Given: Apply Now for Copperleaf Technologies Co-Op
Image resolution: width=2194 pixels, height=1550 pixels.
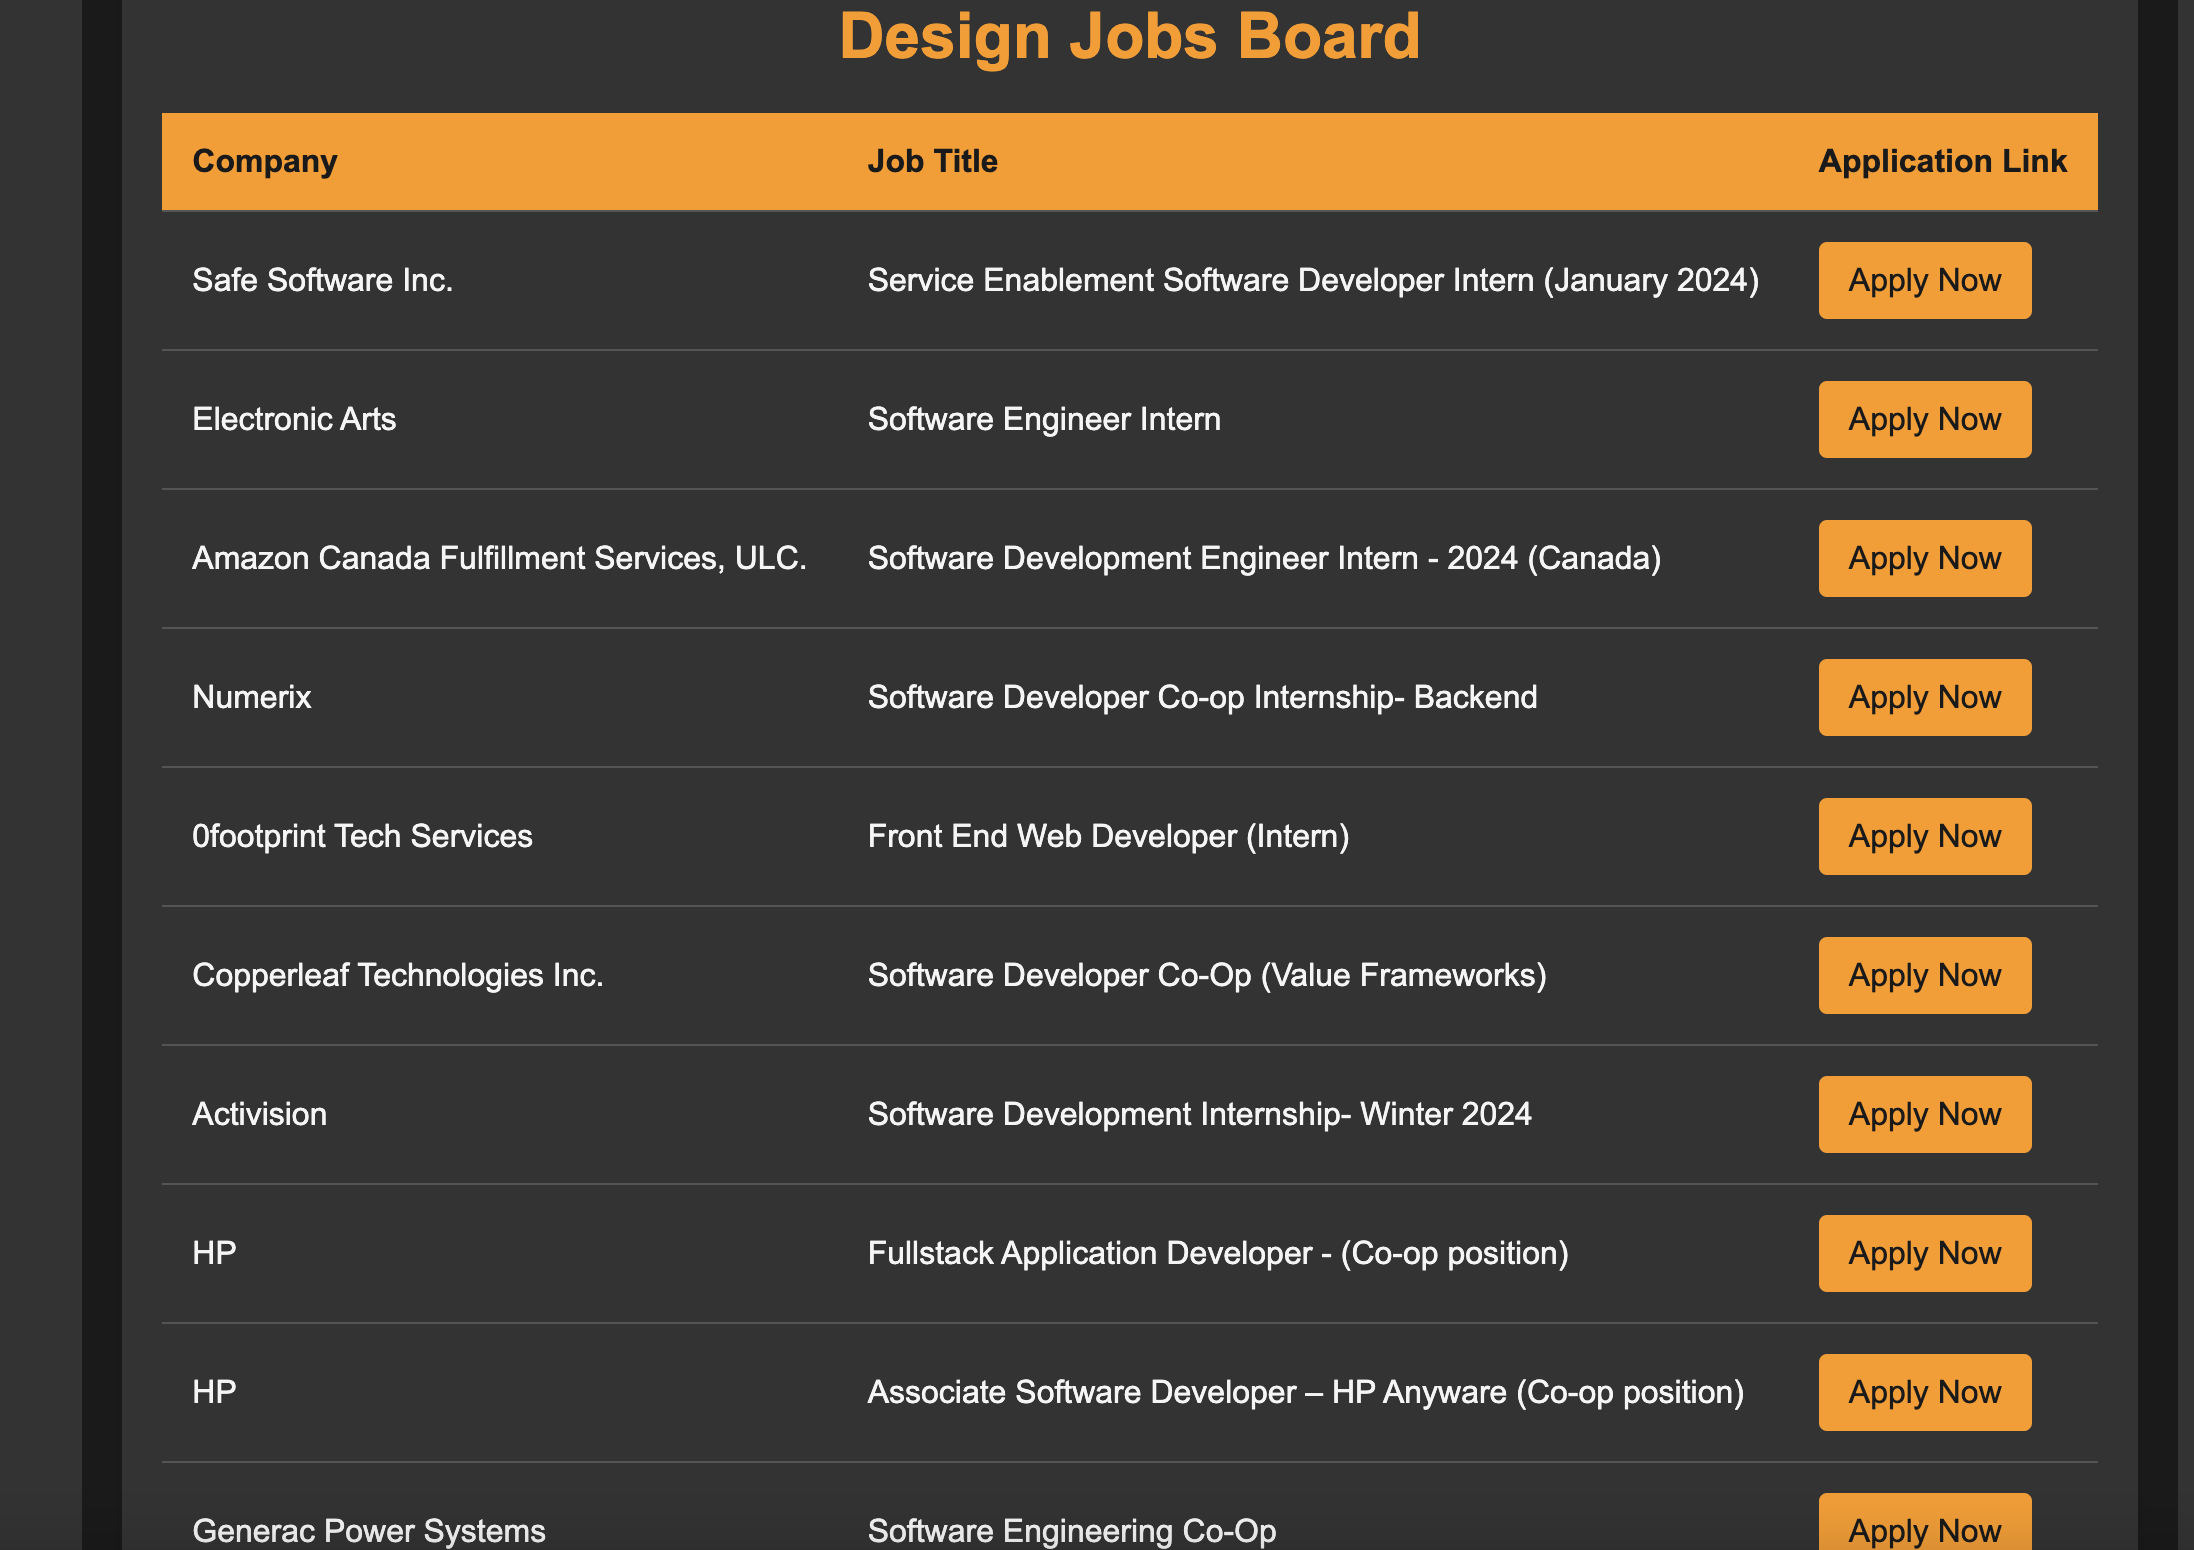Looking at the screenshot, I should 1924,975.
